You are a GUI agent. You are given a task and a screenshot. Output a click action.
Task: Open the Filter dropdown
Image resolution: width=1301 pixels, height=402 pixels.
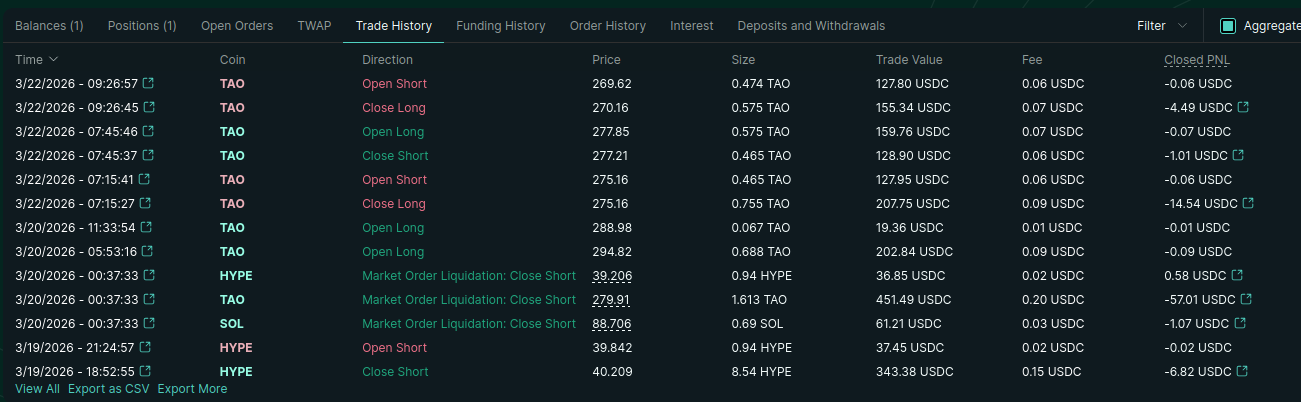tap(1162, 26)
